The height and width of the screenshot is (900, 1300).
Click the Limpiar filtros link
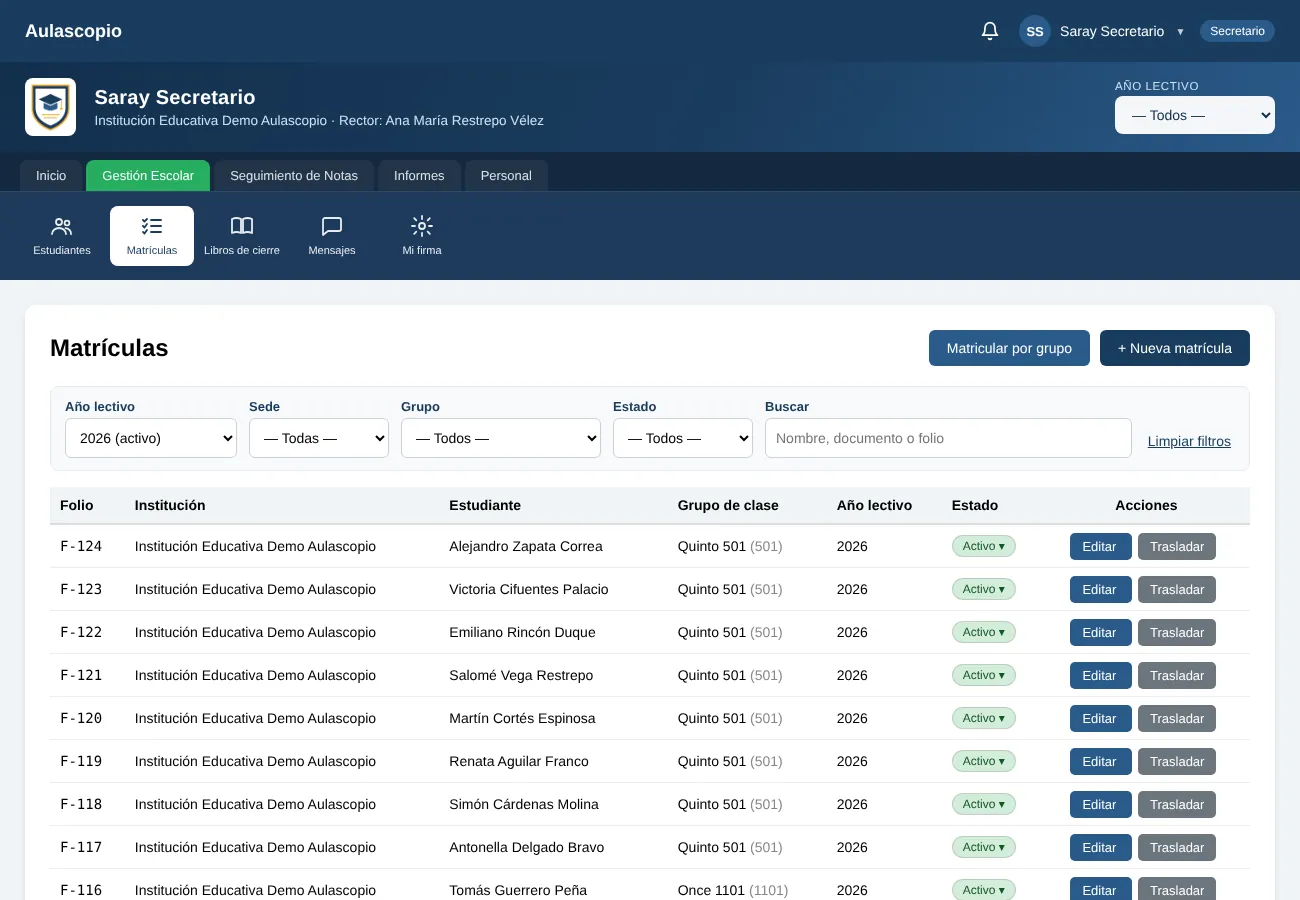point(1189,441)
